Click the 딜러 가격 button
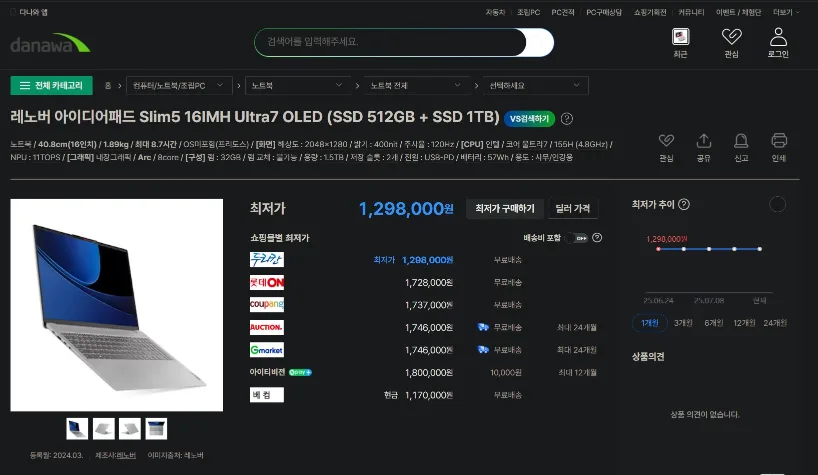Screen dimensions: 818x475 tap(572, 209)
